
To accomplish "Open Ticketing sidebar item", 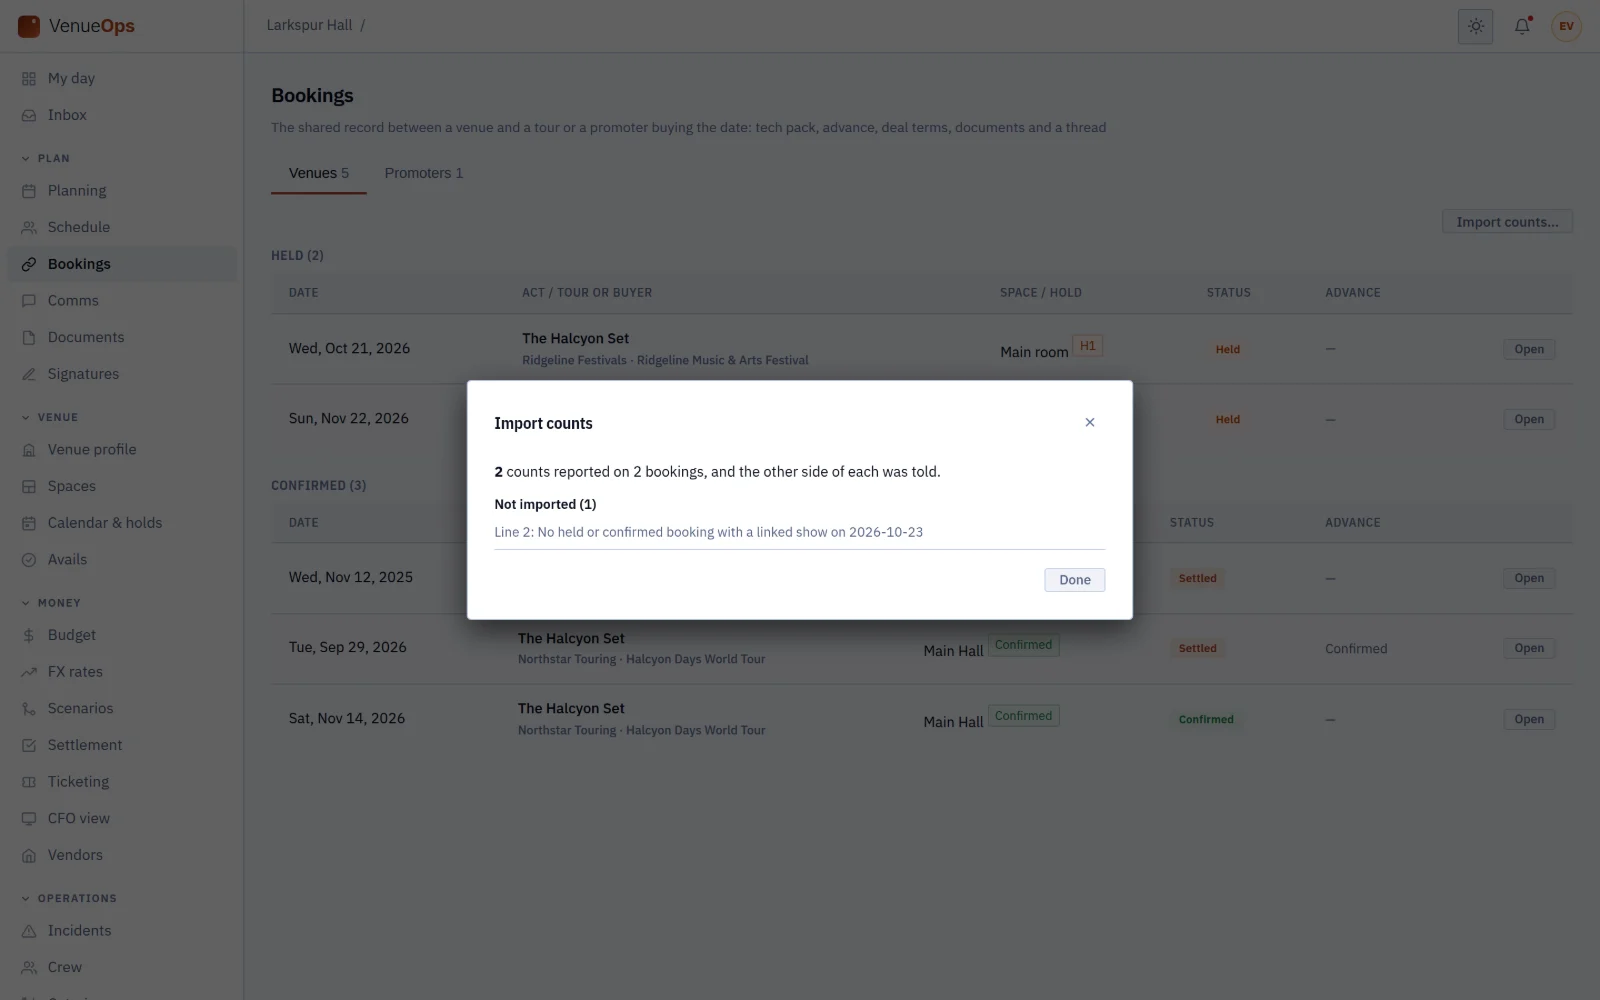I will tap(123, 782).
